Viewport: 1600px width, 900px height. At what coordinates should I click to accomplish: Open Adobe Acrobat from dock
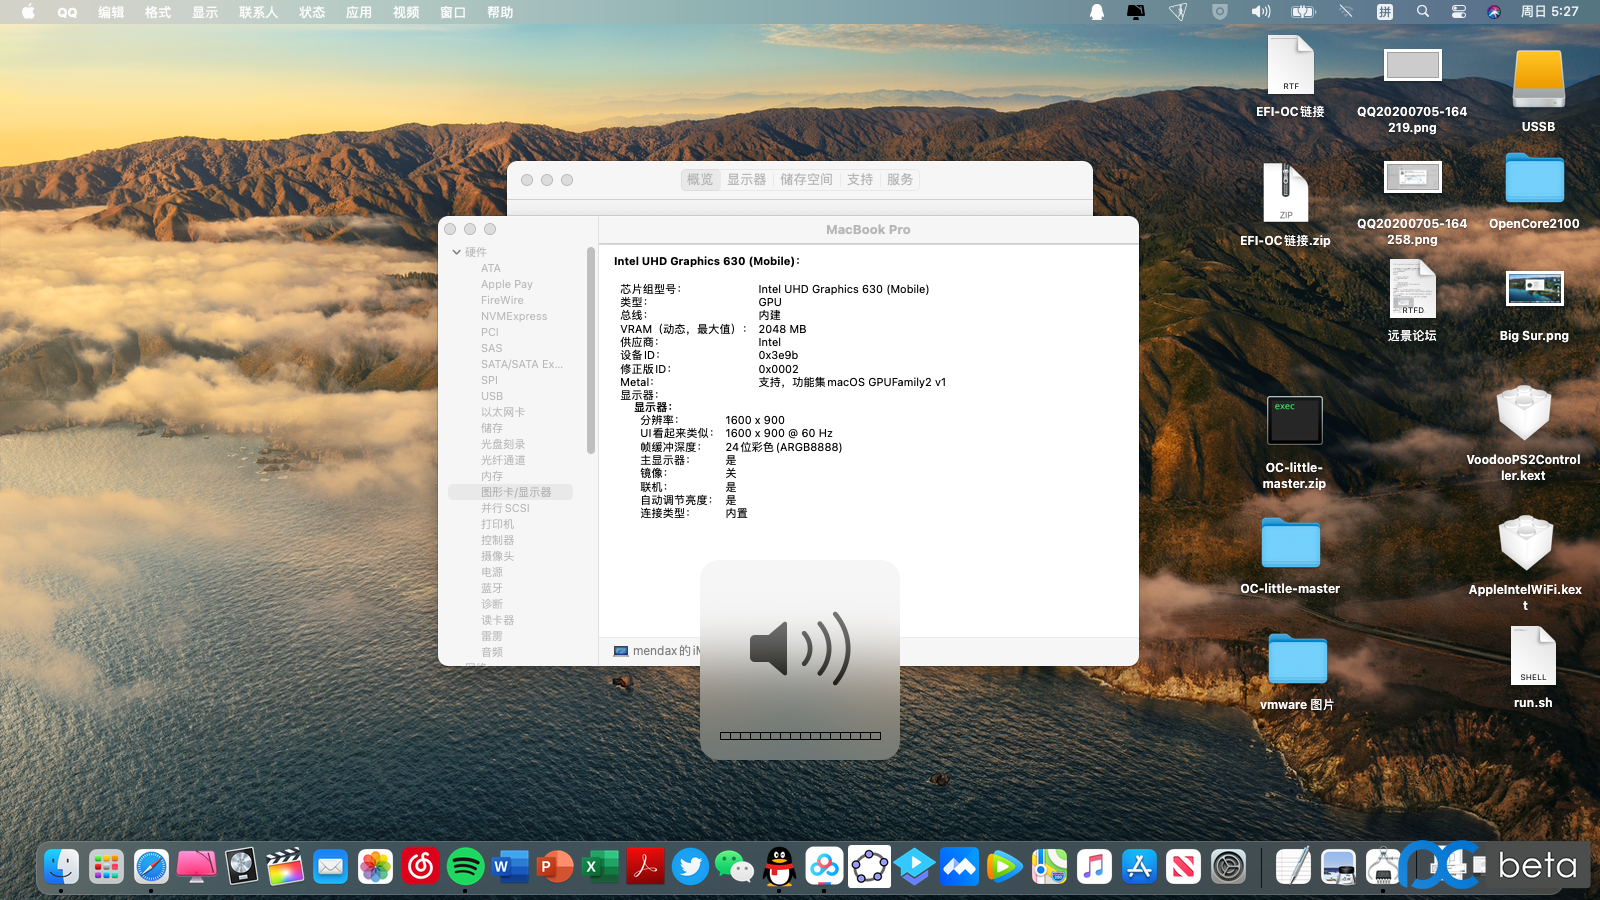pyautogui.click(x=645, y=866)
